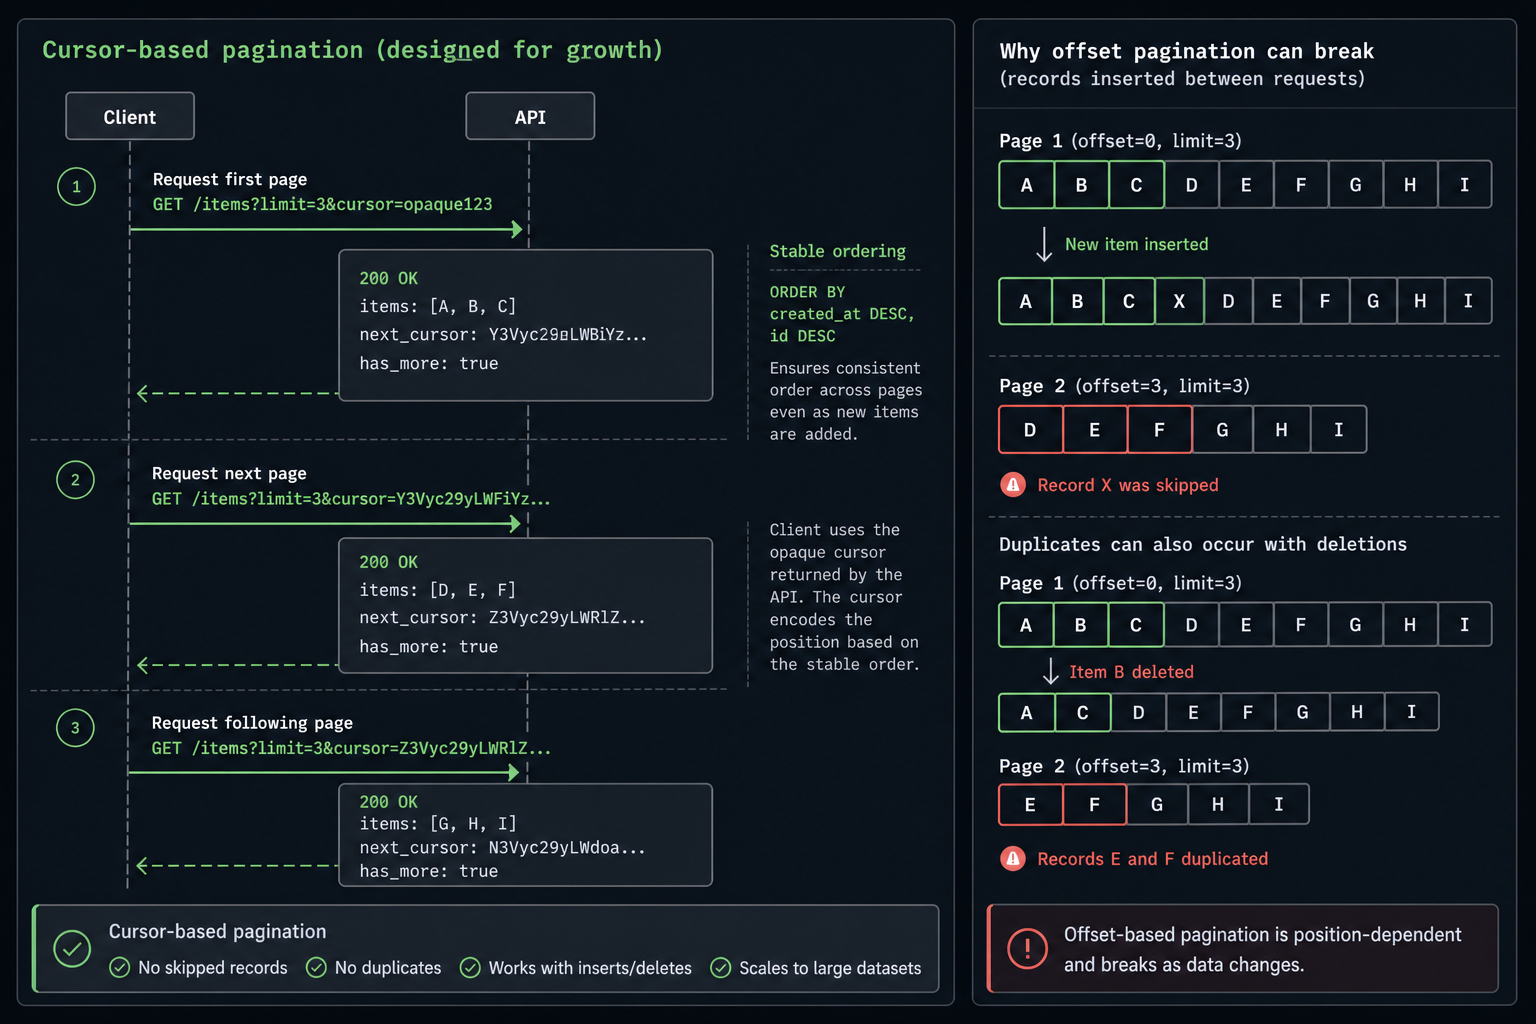The height and width of the screenshot is (1024, 1536).
Task: Click the first 200 OK response box
Action: coord(526,325)
